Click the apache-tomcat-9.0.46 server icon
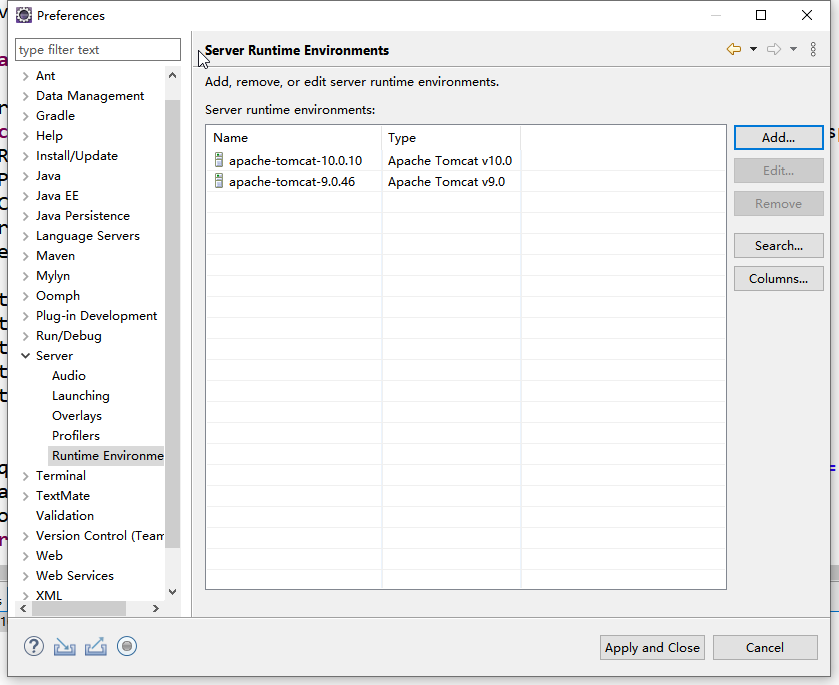This screenshot has width=839, height=685. (218, 181)
